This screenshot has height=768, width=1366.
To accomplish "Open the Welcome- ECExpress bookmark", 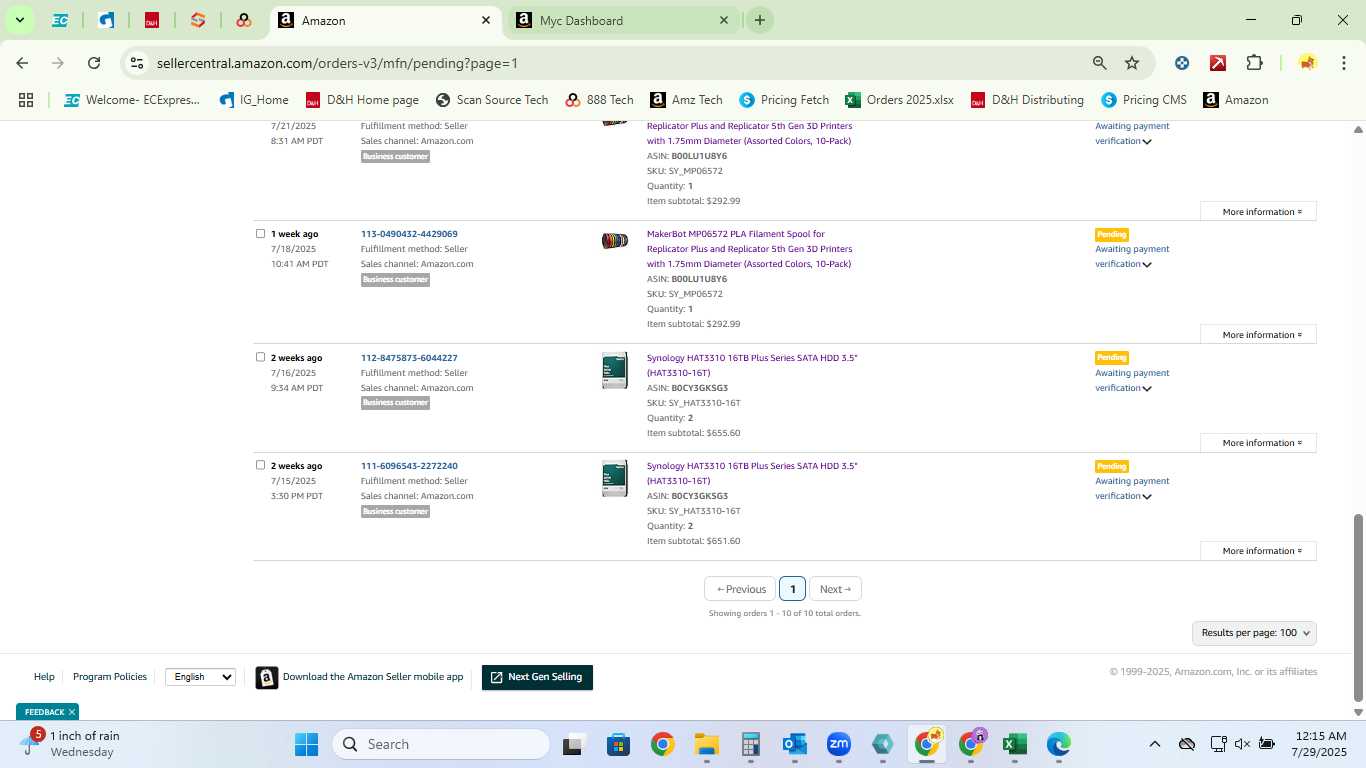I will (132, 100).
